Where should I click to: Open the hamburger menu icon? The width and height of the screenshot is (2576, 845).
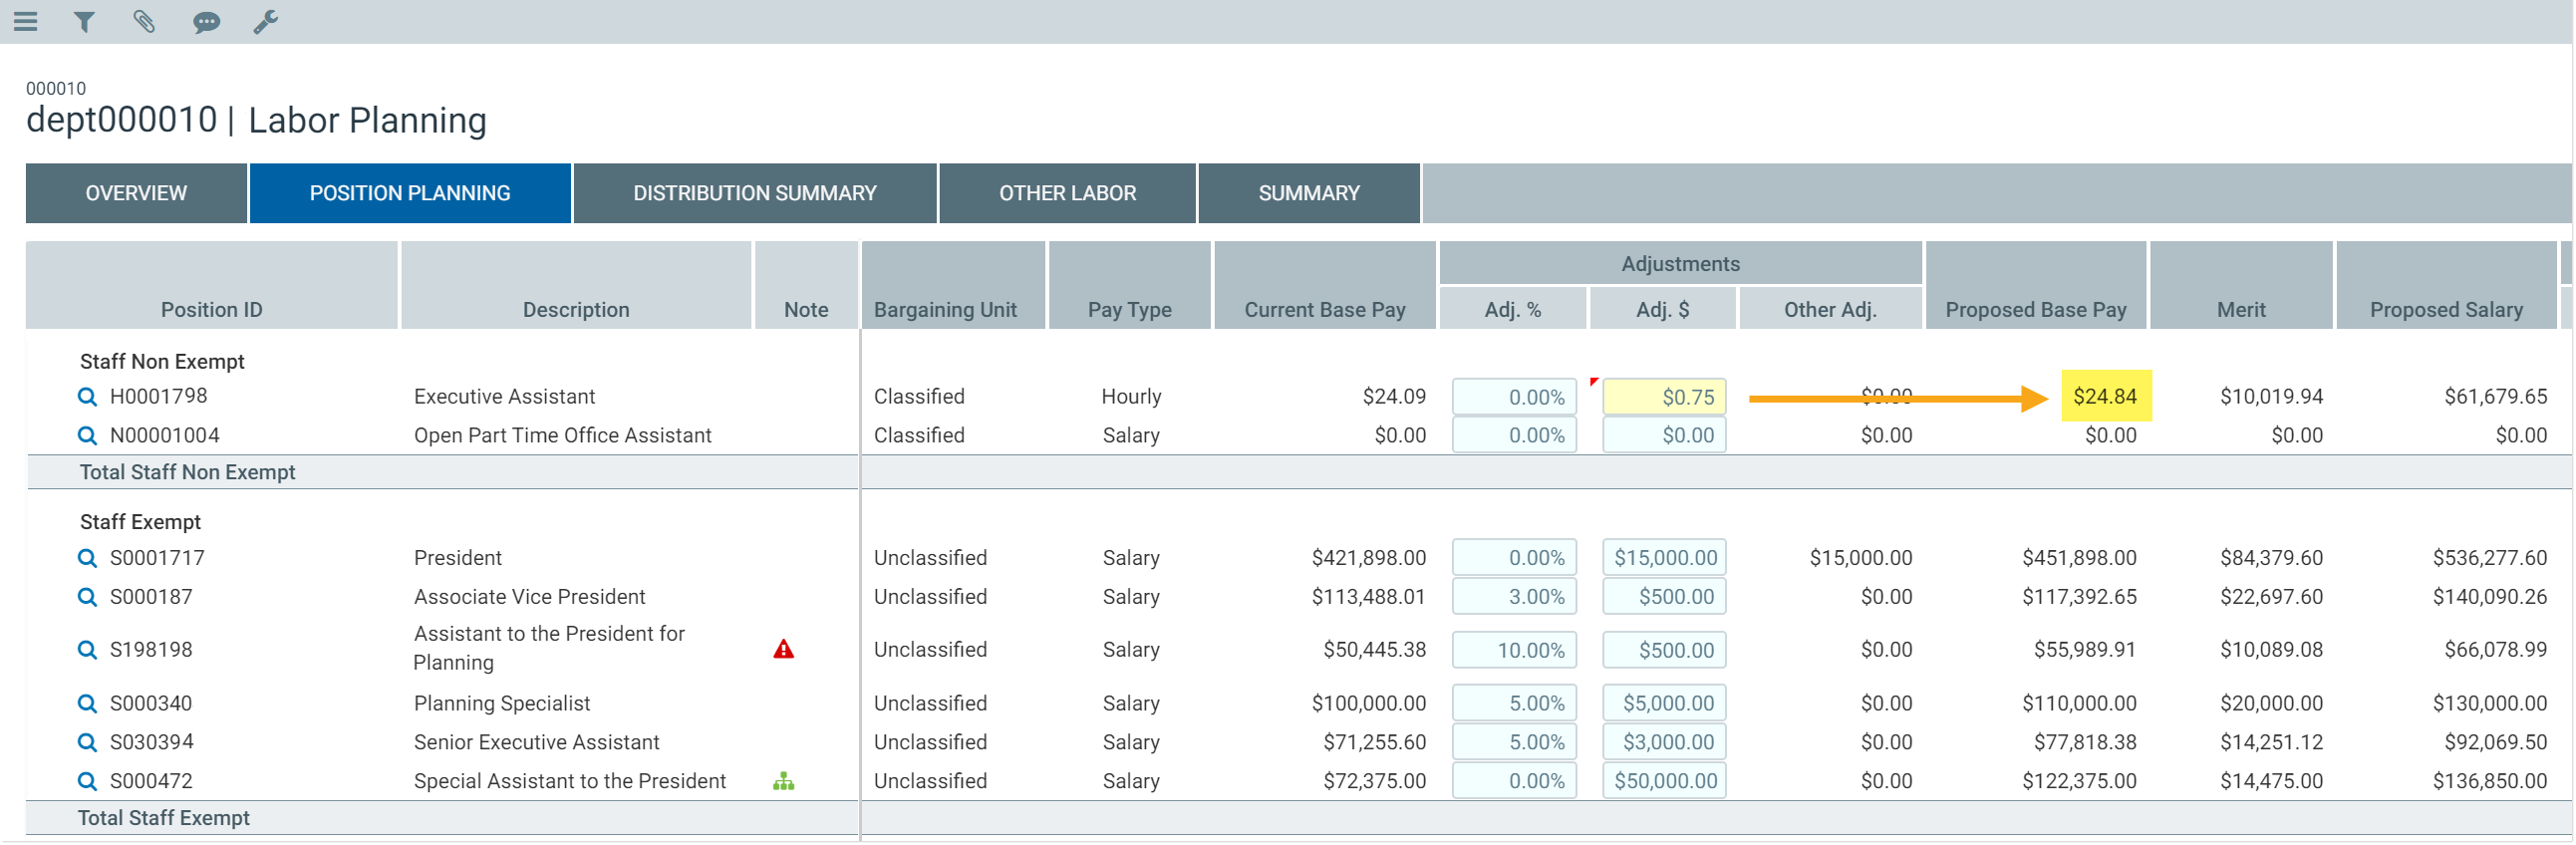(x=25, y=21)
